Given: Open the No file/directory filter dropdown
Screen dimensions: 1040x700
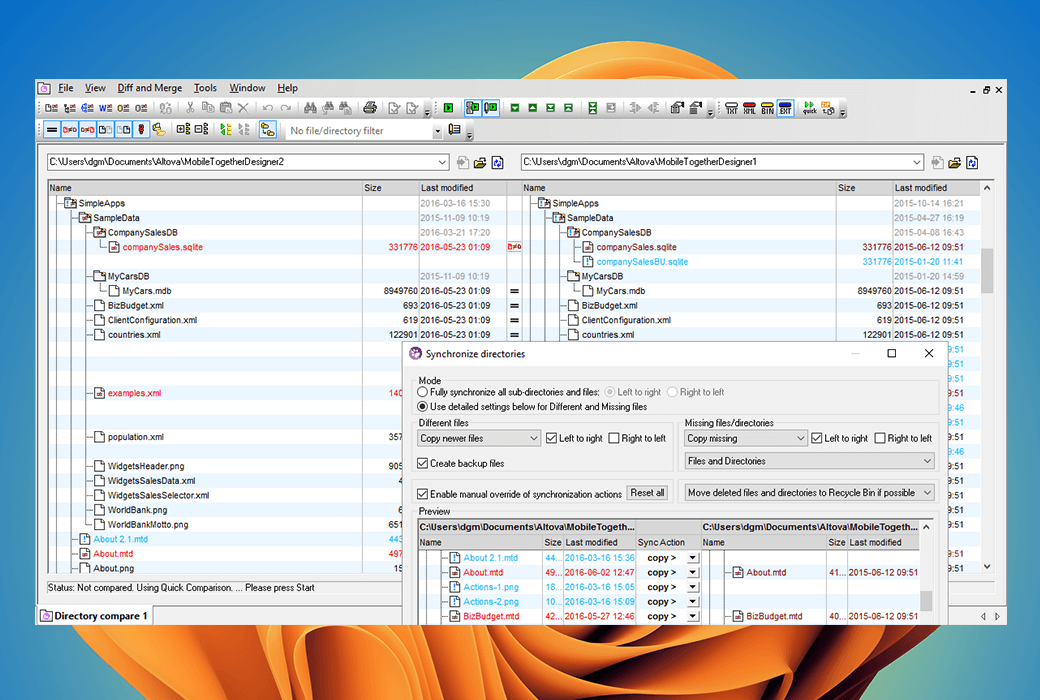Looking at the screenshot, I should coord(437,131).
